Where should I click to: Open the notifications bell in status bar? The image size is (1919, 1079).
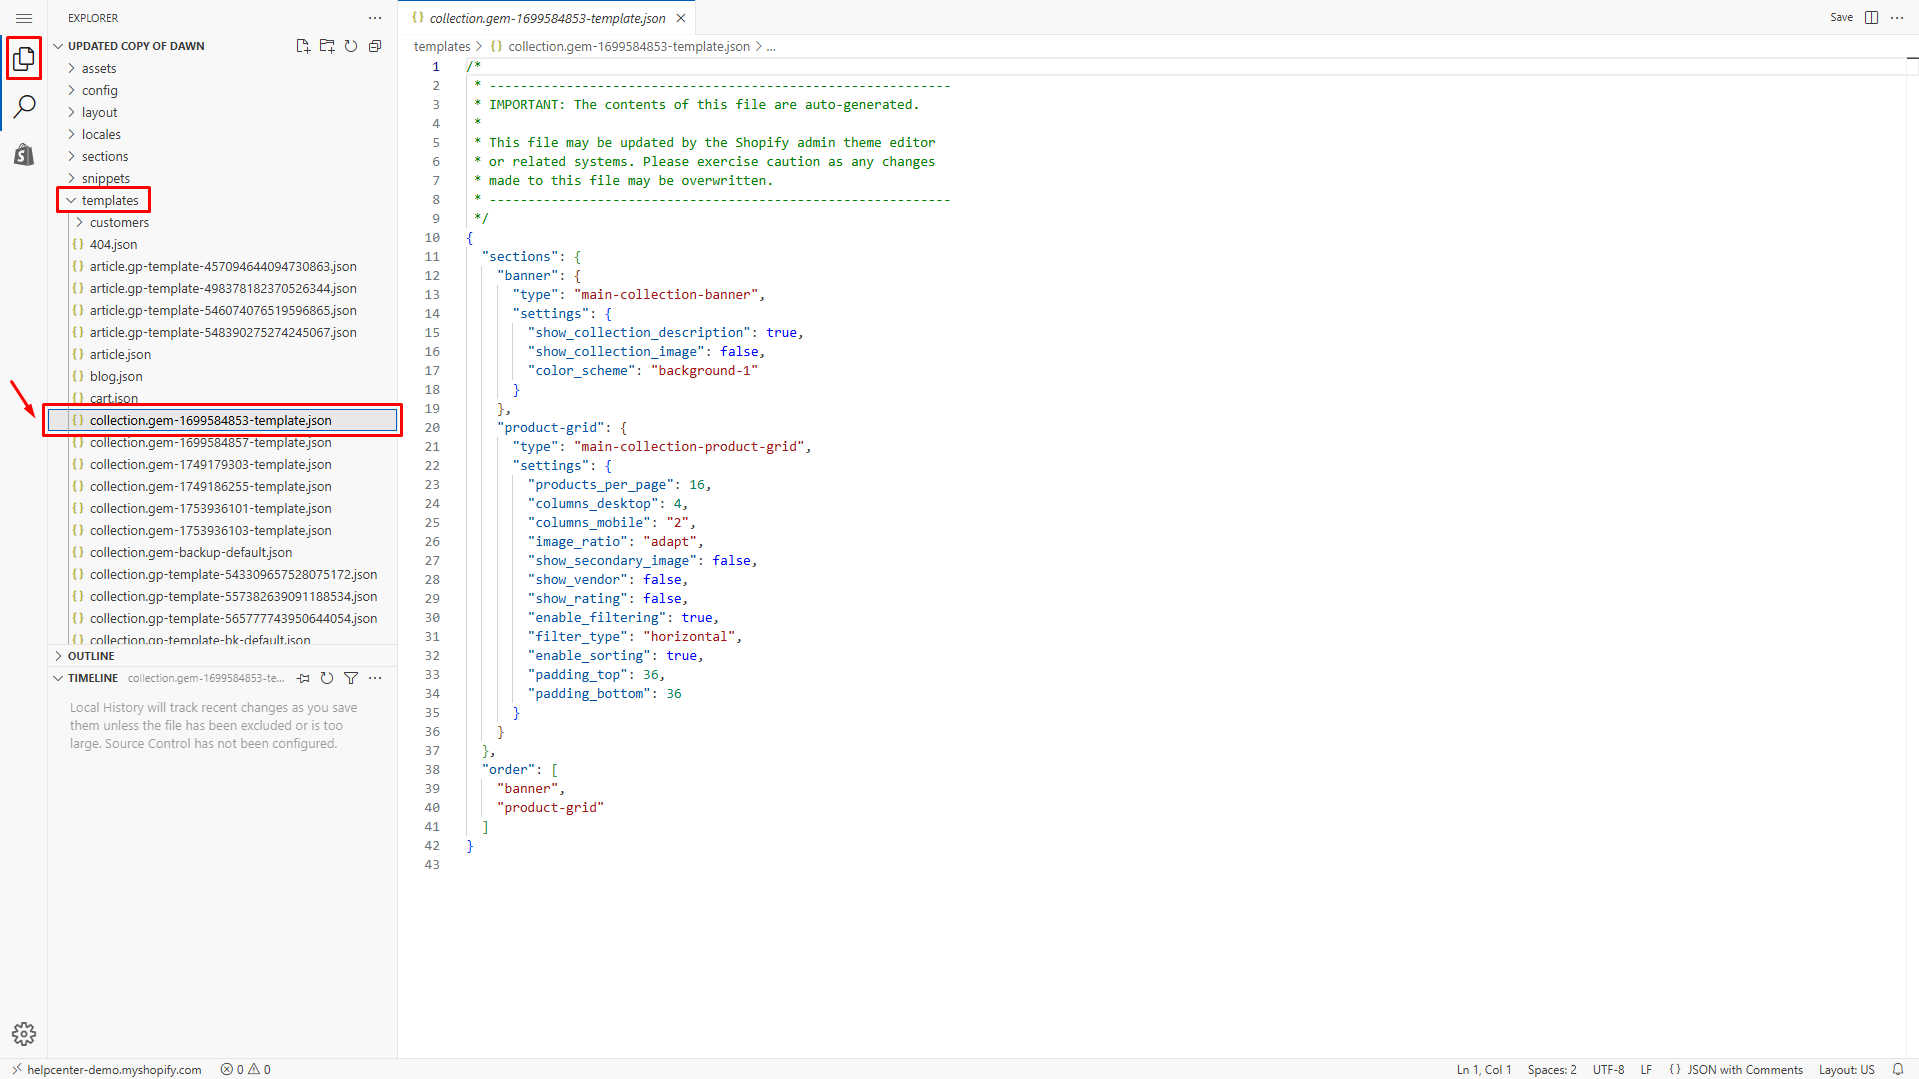coord(1897,1069)
